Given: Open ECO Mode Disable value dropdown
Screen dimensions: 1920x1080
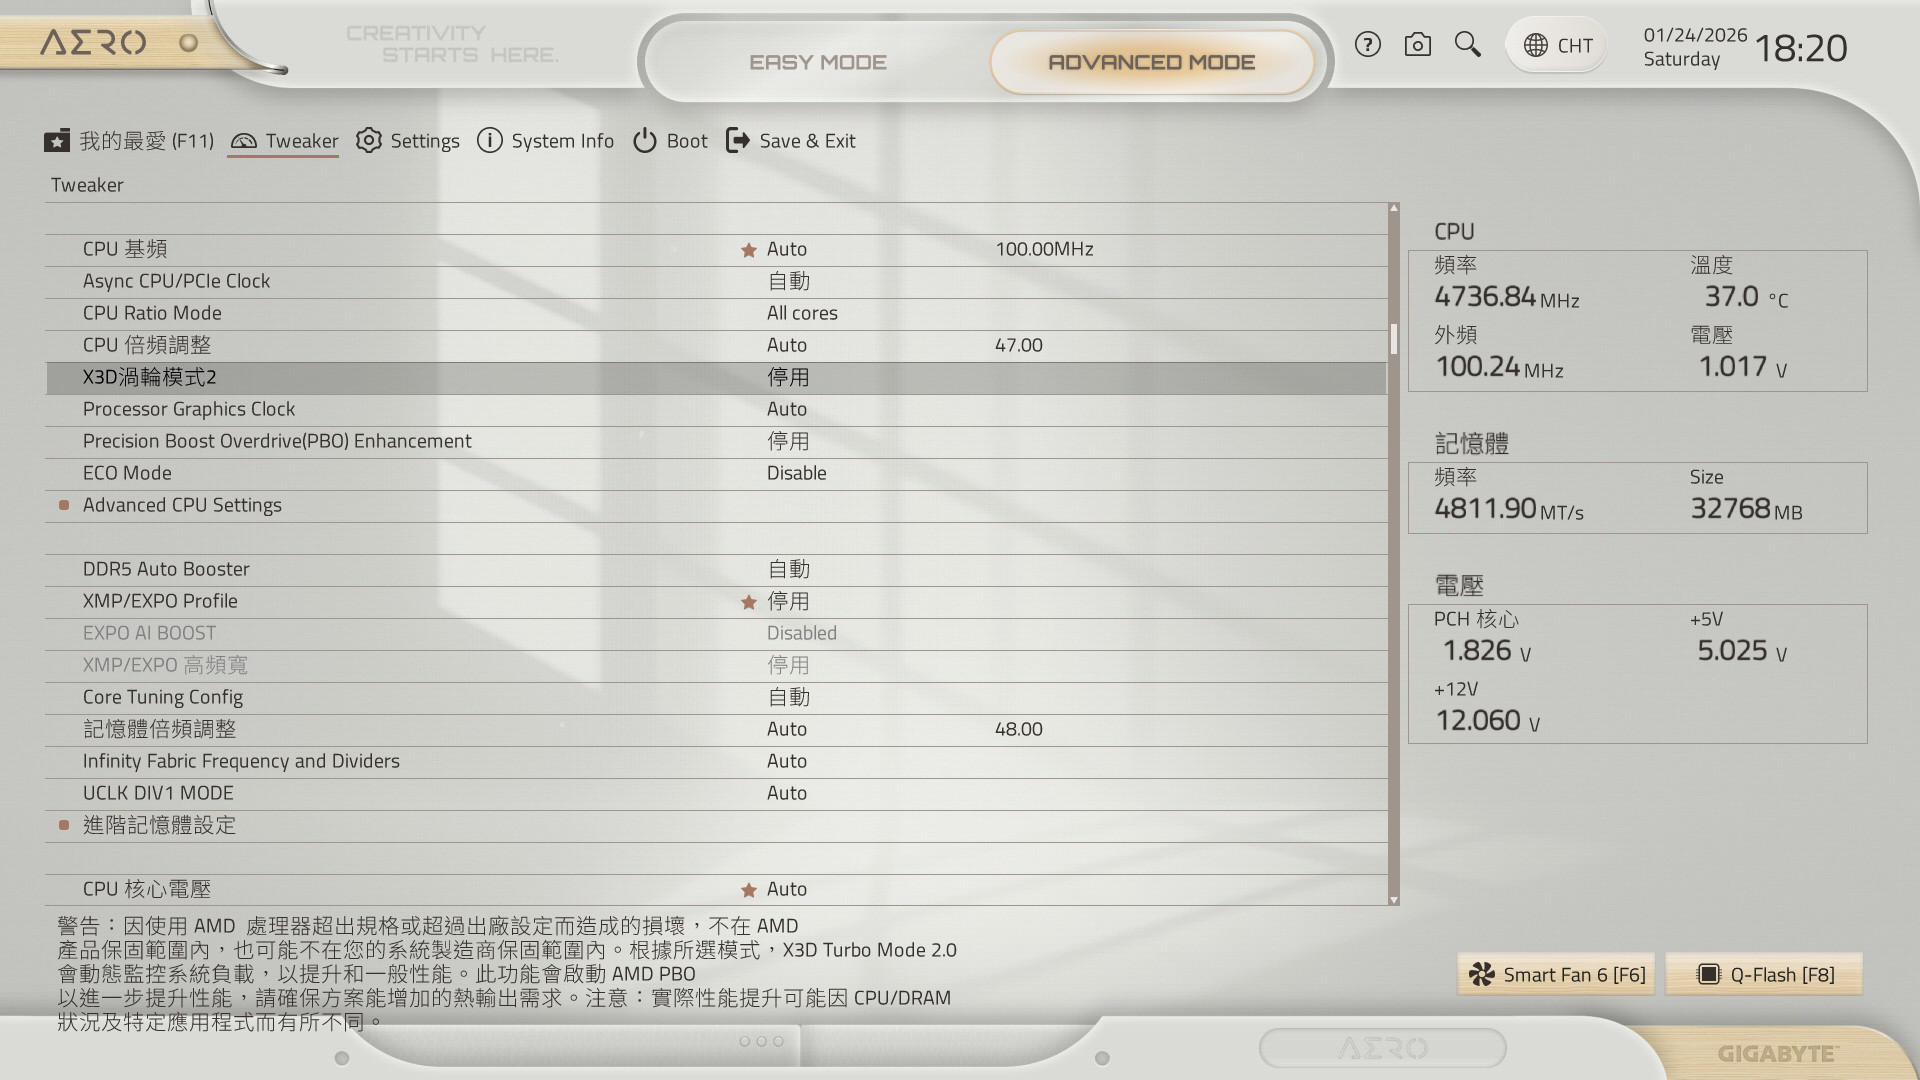Looking at the screenshot, I should [x=796, y=474].
